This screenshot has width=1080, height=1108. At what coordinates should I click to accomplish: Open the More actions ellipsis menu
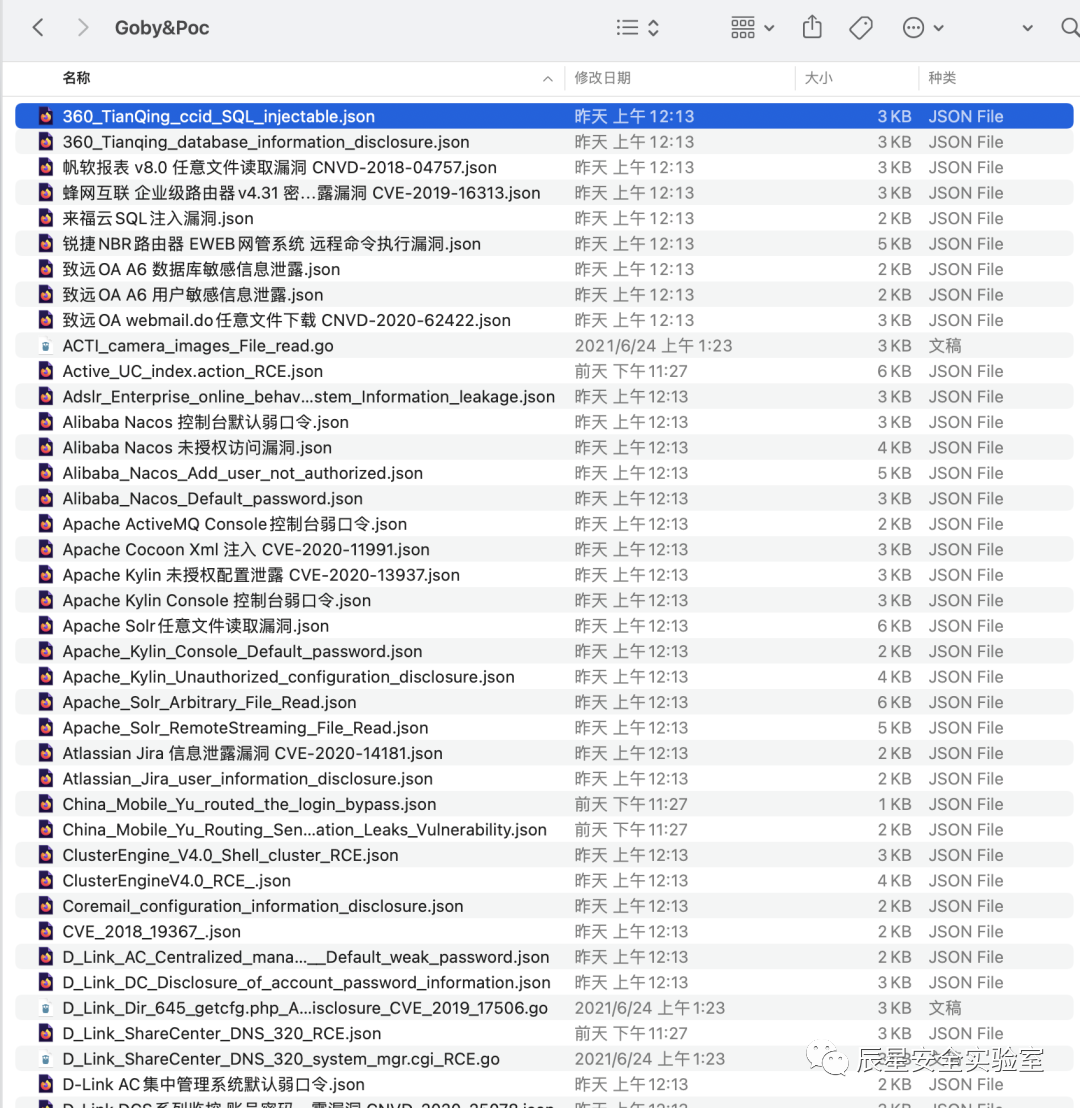point(922,28)
